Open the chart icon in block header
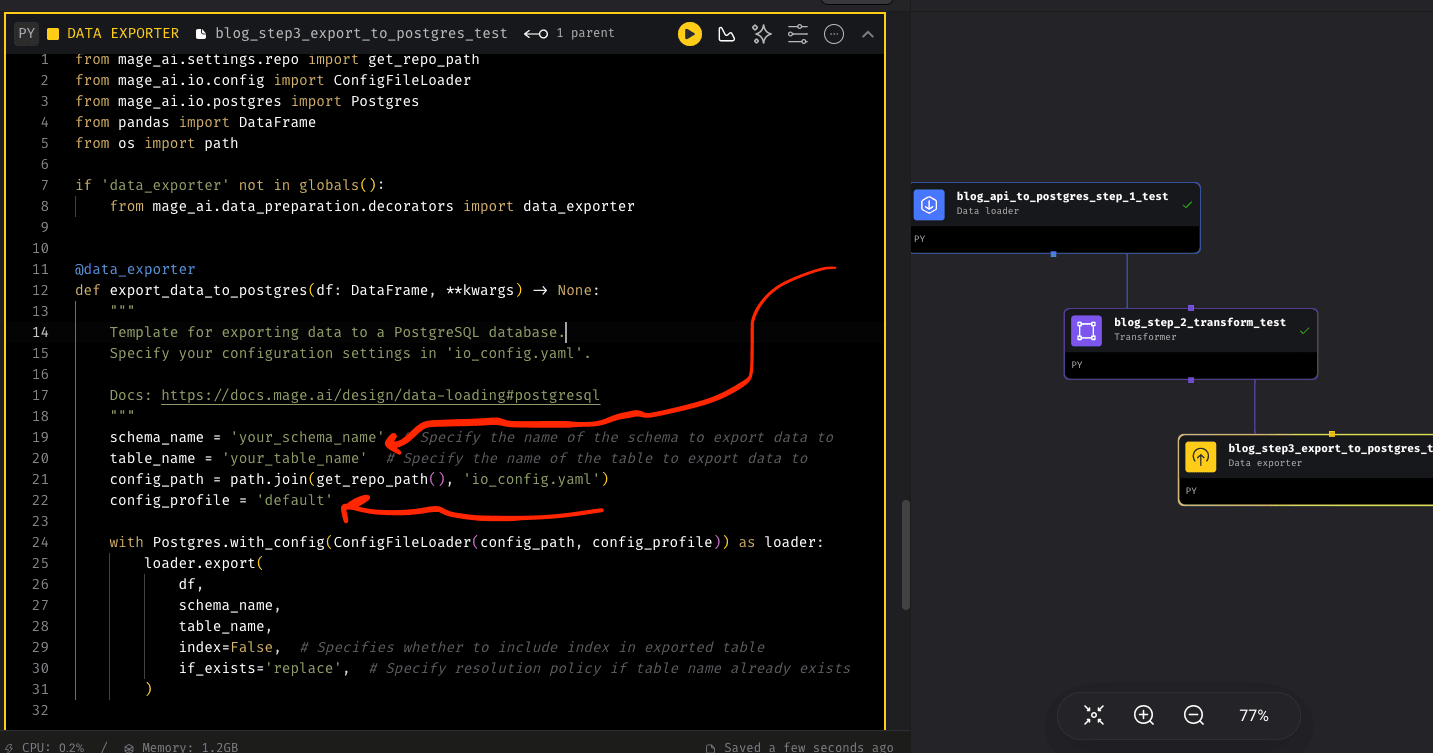 pyautogui.click(x=727, y=34)
